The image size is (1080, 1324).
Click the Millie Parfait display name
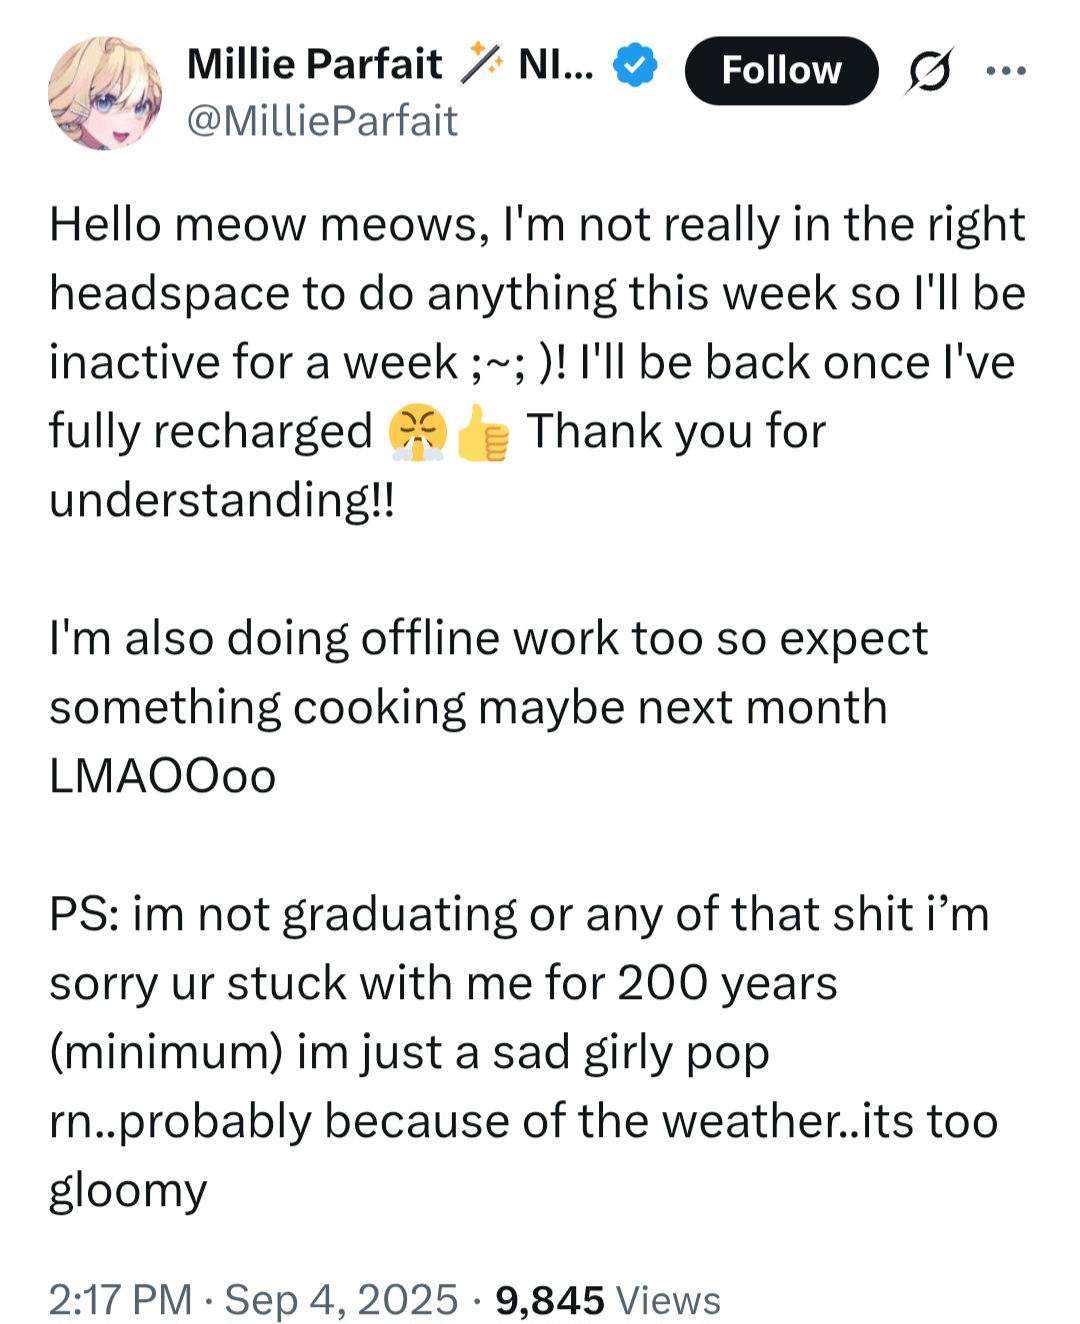point(314,64)
